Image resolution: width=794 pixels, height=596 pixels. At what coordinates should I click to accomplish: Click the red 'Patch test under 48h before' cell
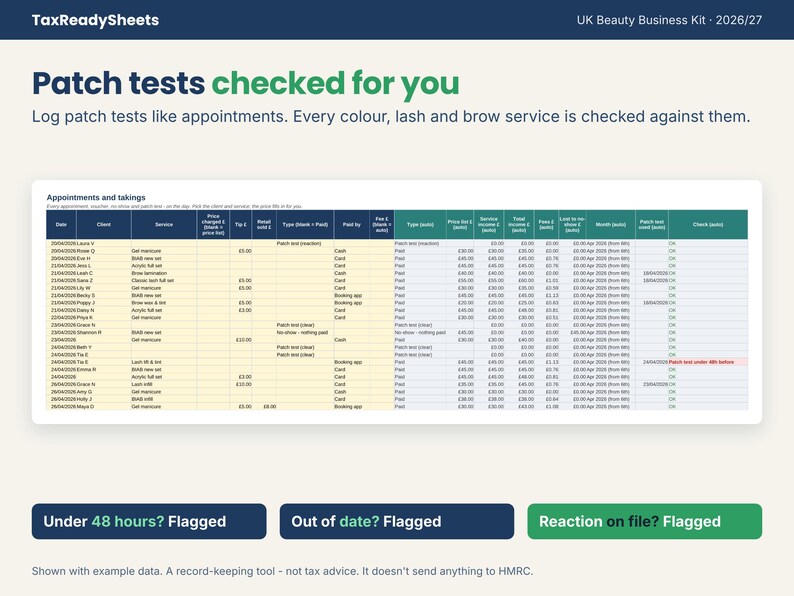[x=708, y=362]
